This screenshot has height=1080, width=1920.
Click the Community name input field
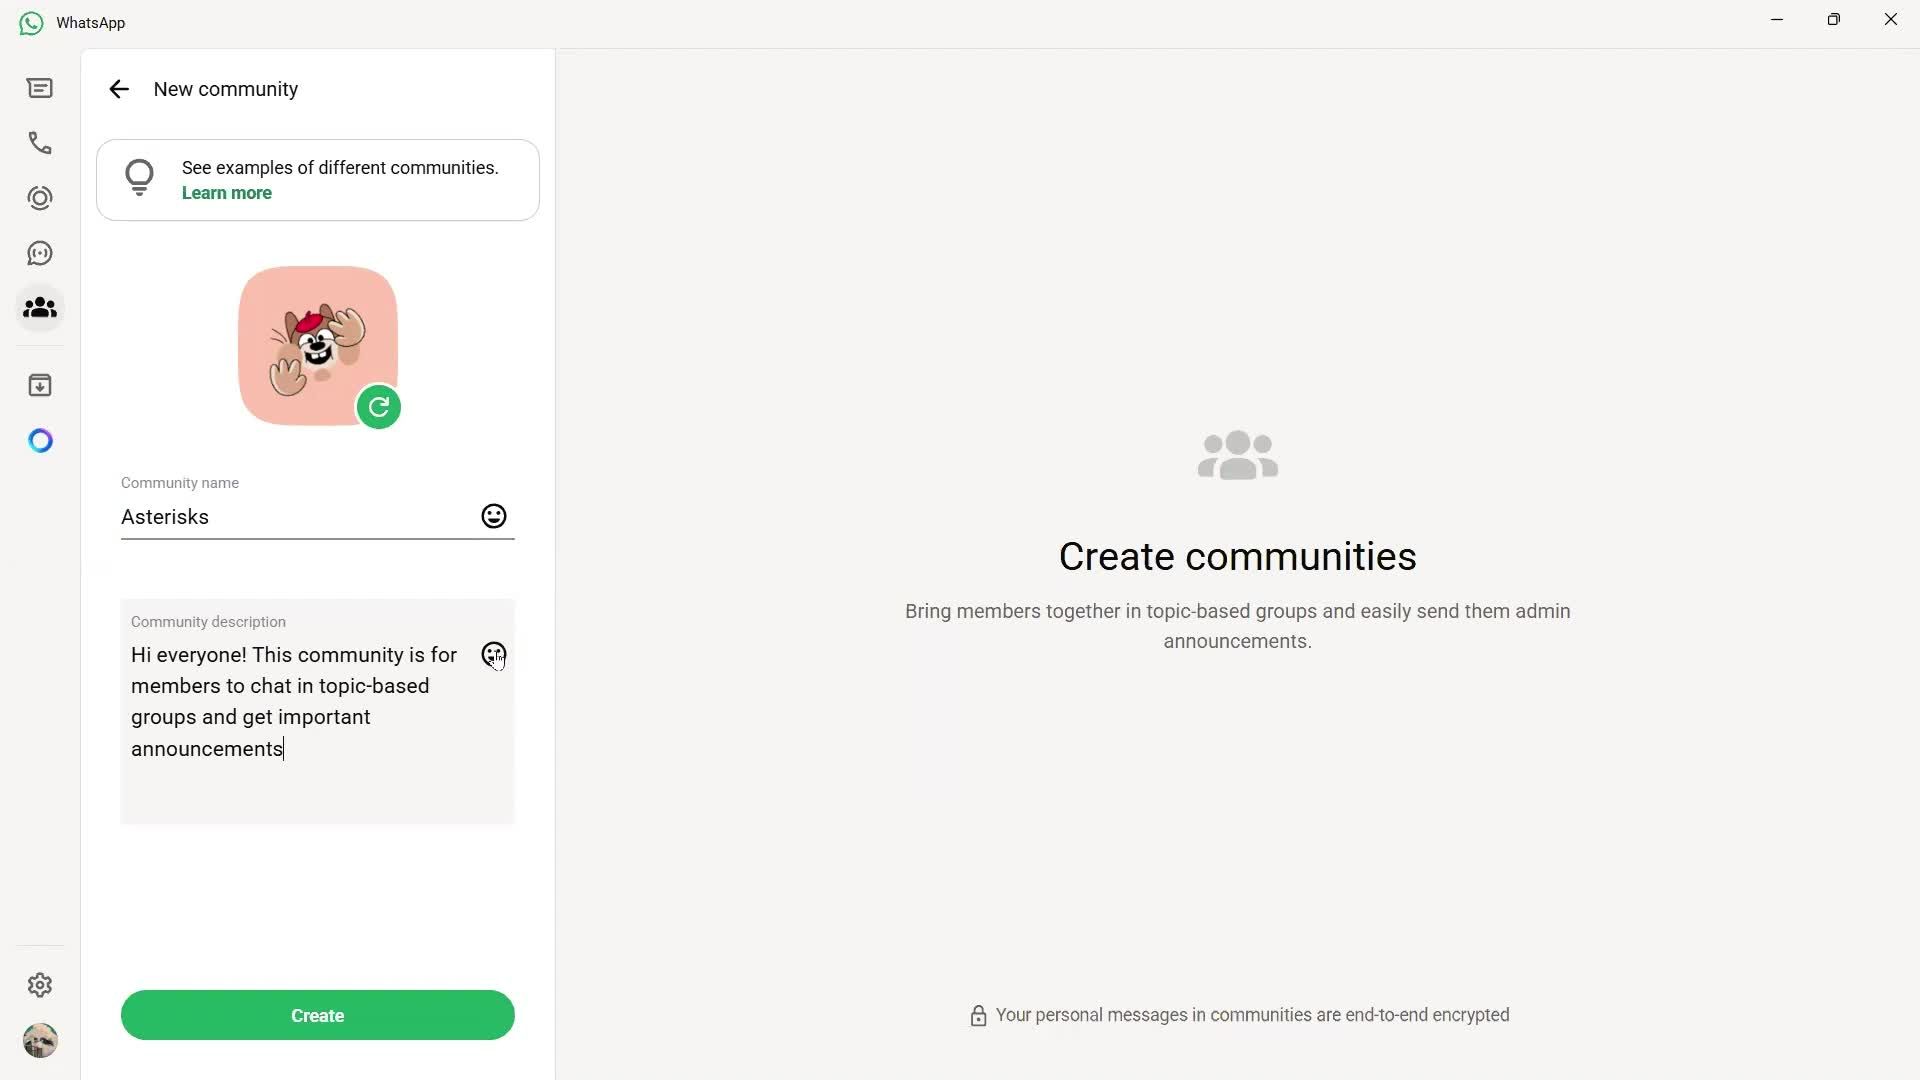pyautogui.click(x=300, y=517)
